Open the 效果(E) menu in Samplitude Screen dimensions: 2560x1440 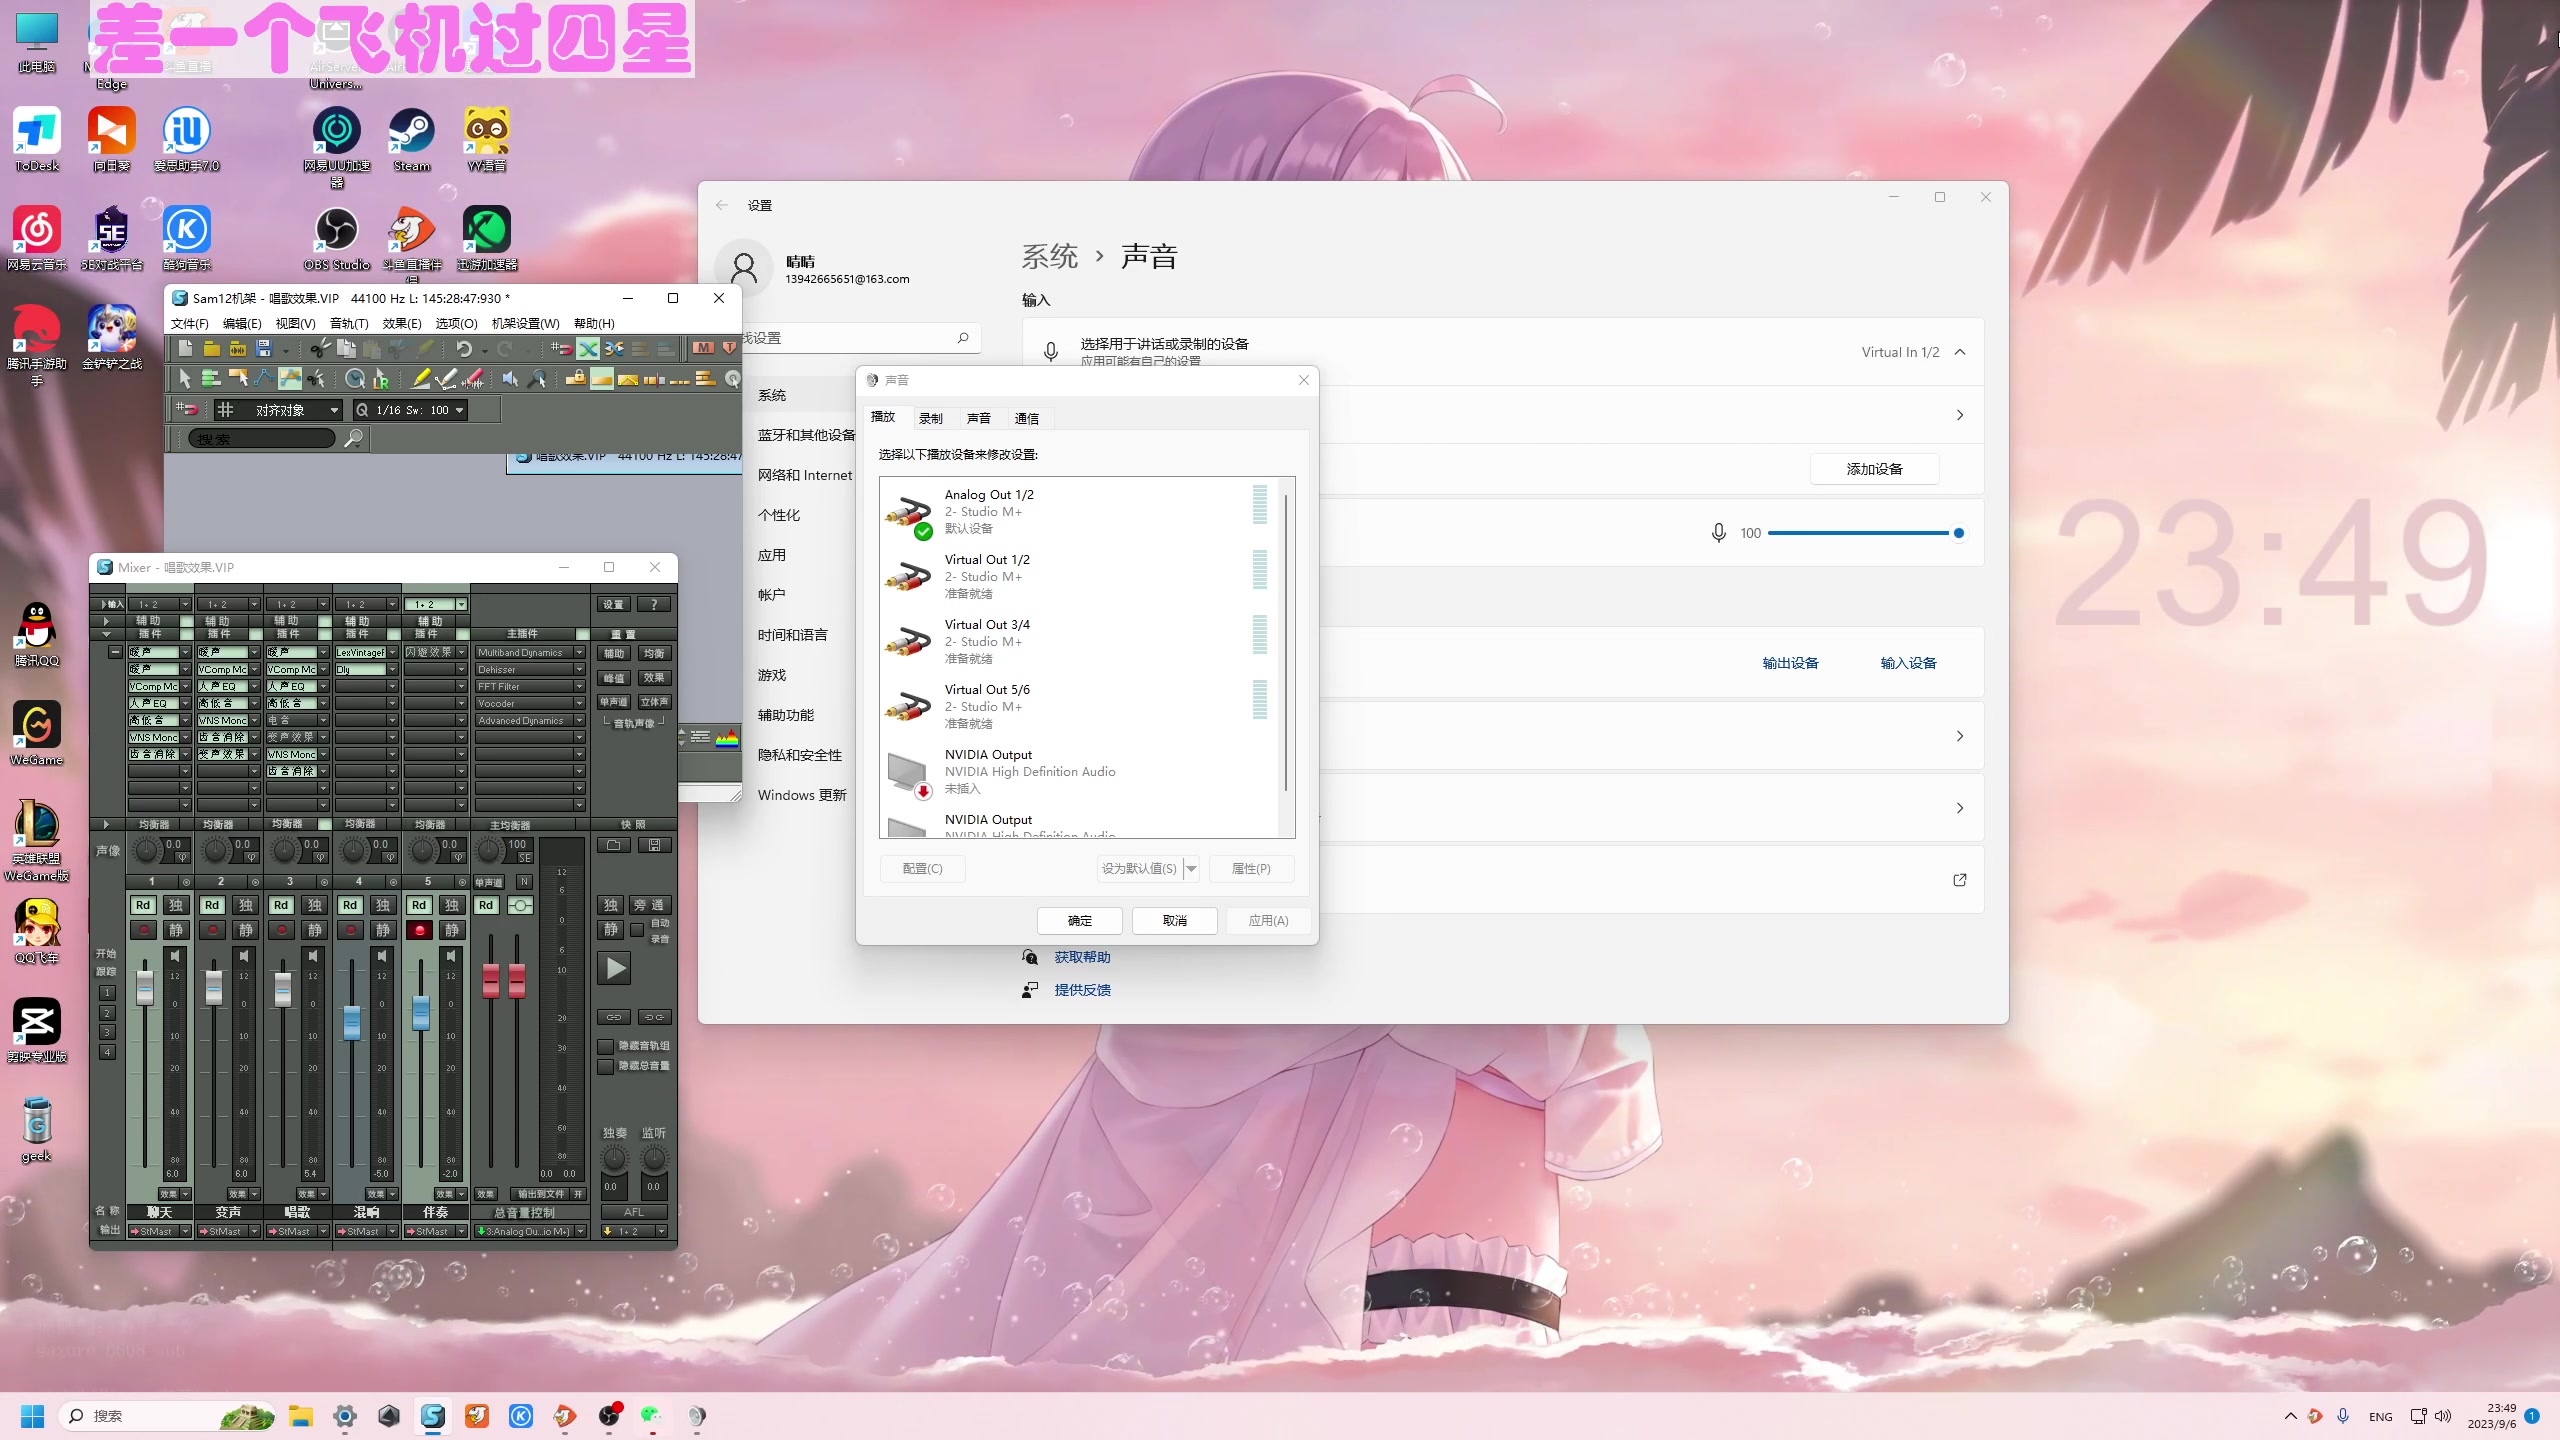(402, 323)
